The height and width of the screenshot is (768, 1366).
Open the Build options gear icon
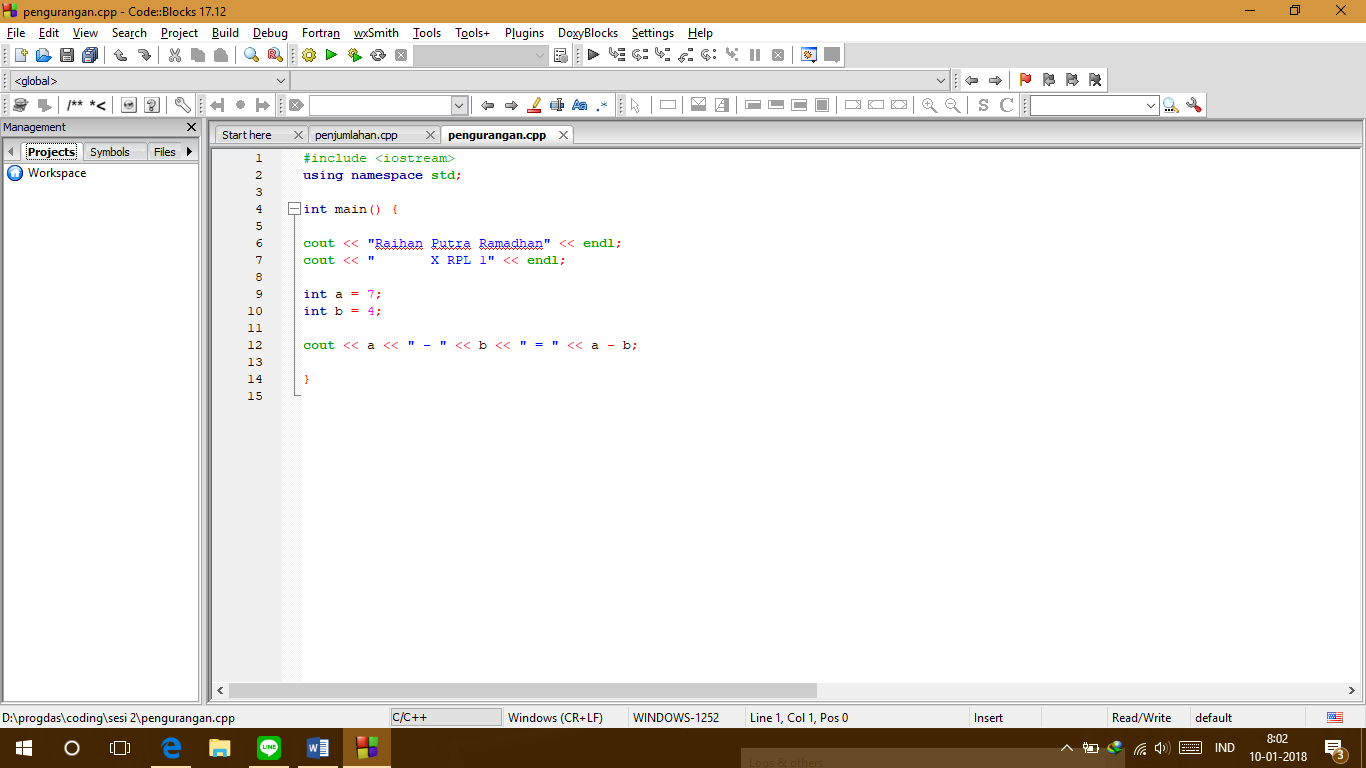(x=309, y=55)
